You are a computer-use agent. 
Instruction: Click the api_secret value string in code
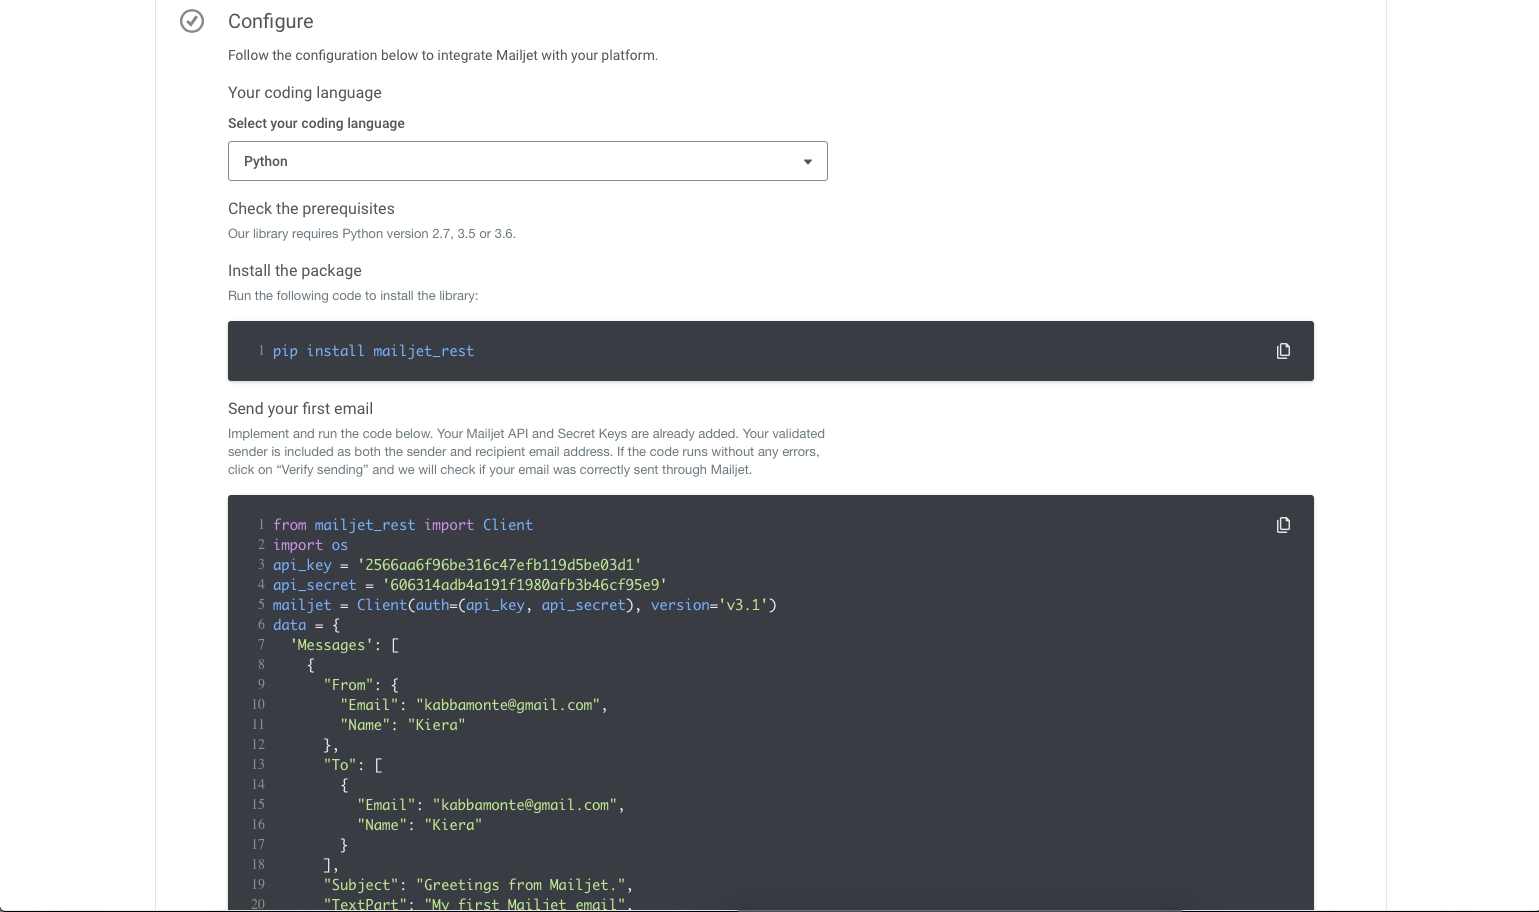(525, 585)
